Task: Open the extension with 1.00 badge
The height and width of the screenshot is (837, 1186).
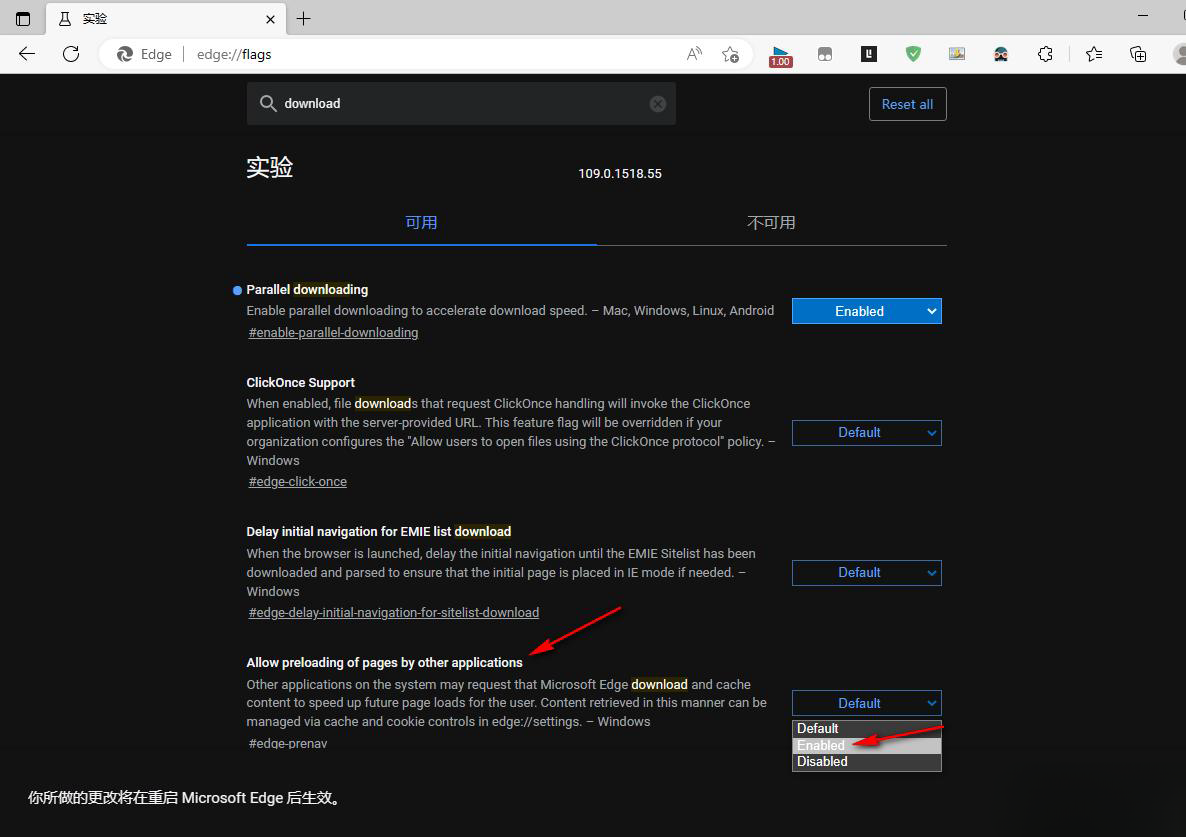Action: tap(781, 55)
